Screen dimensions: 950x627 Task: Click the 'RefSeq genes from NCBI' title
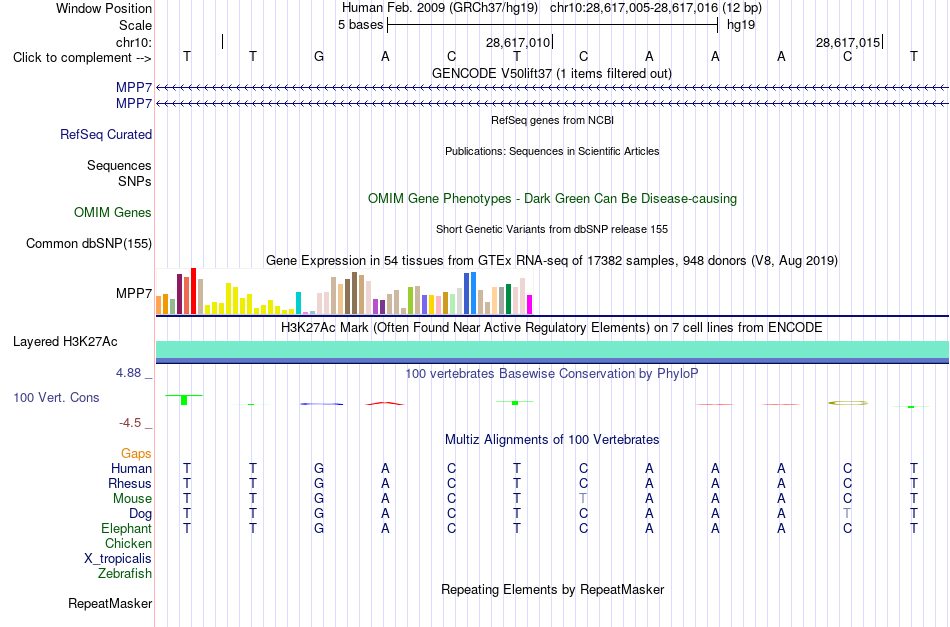click(553, 120)
